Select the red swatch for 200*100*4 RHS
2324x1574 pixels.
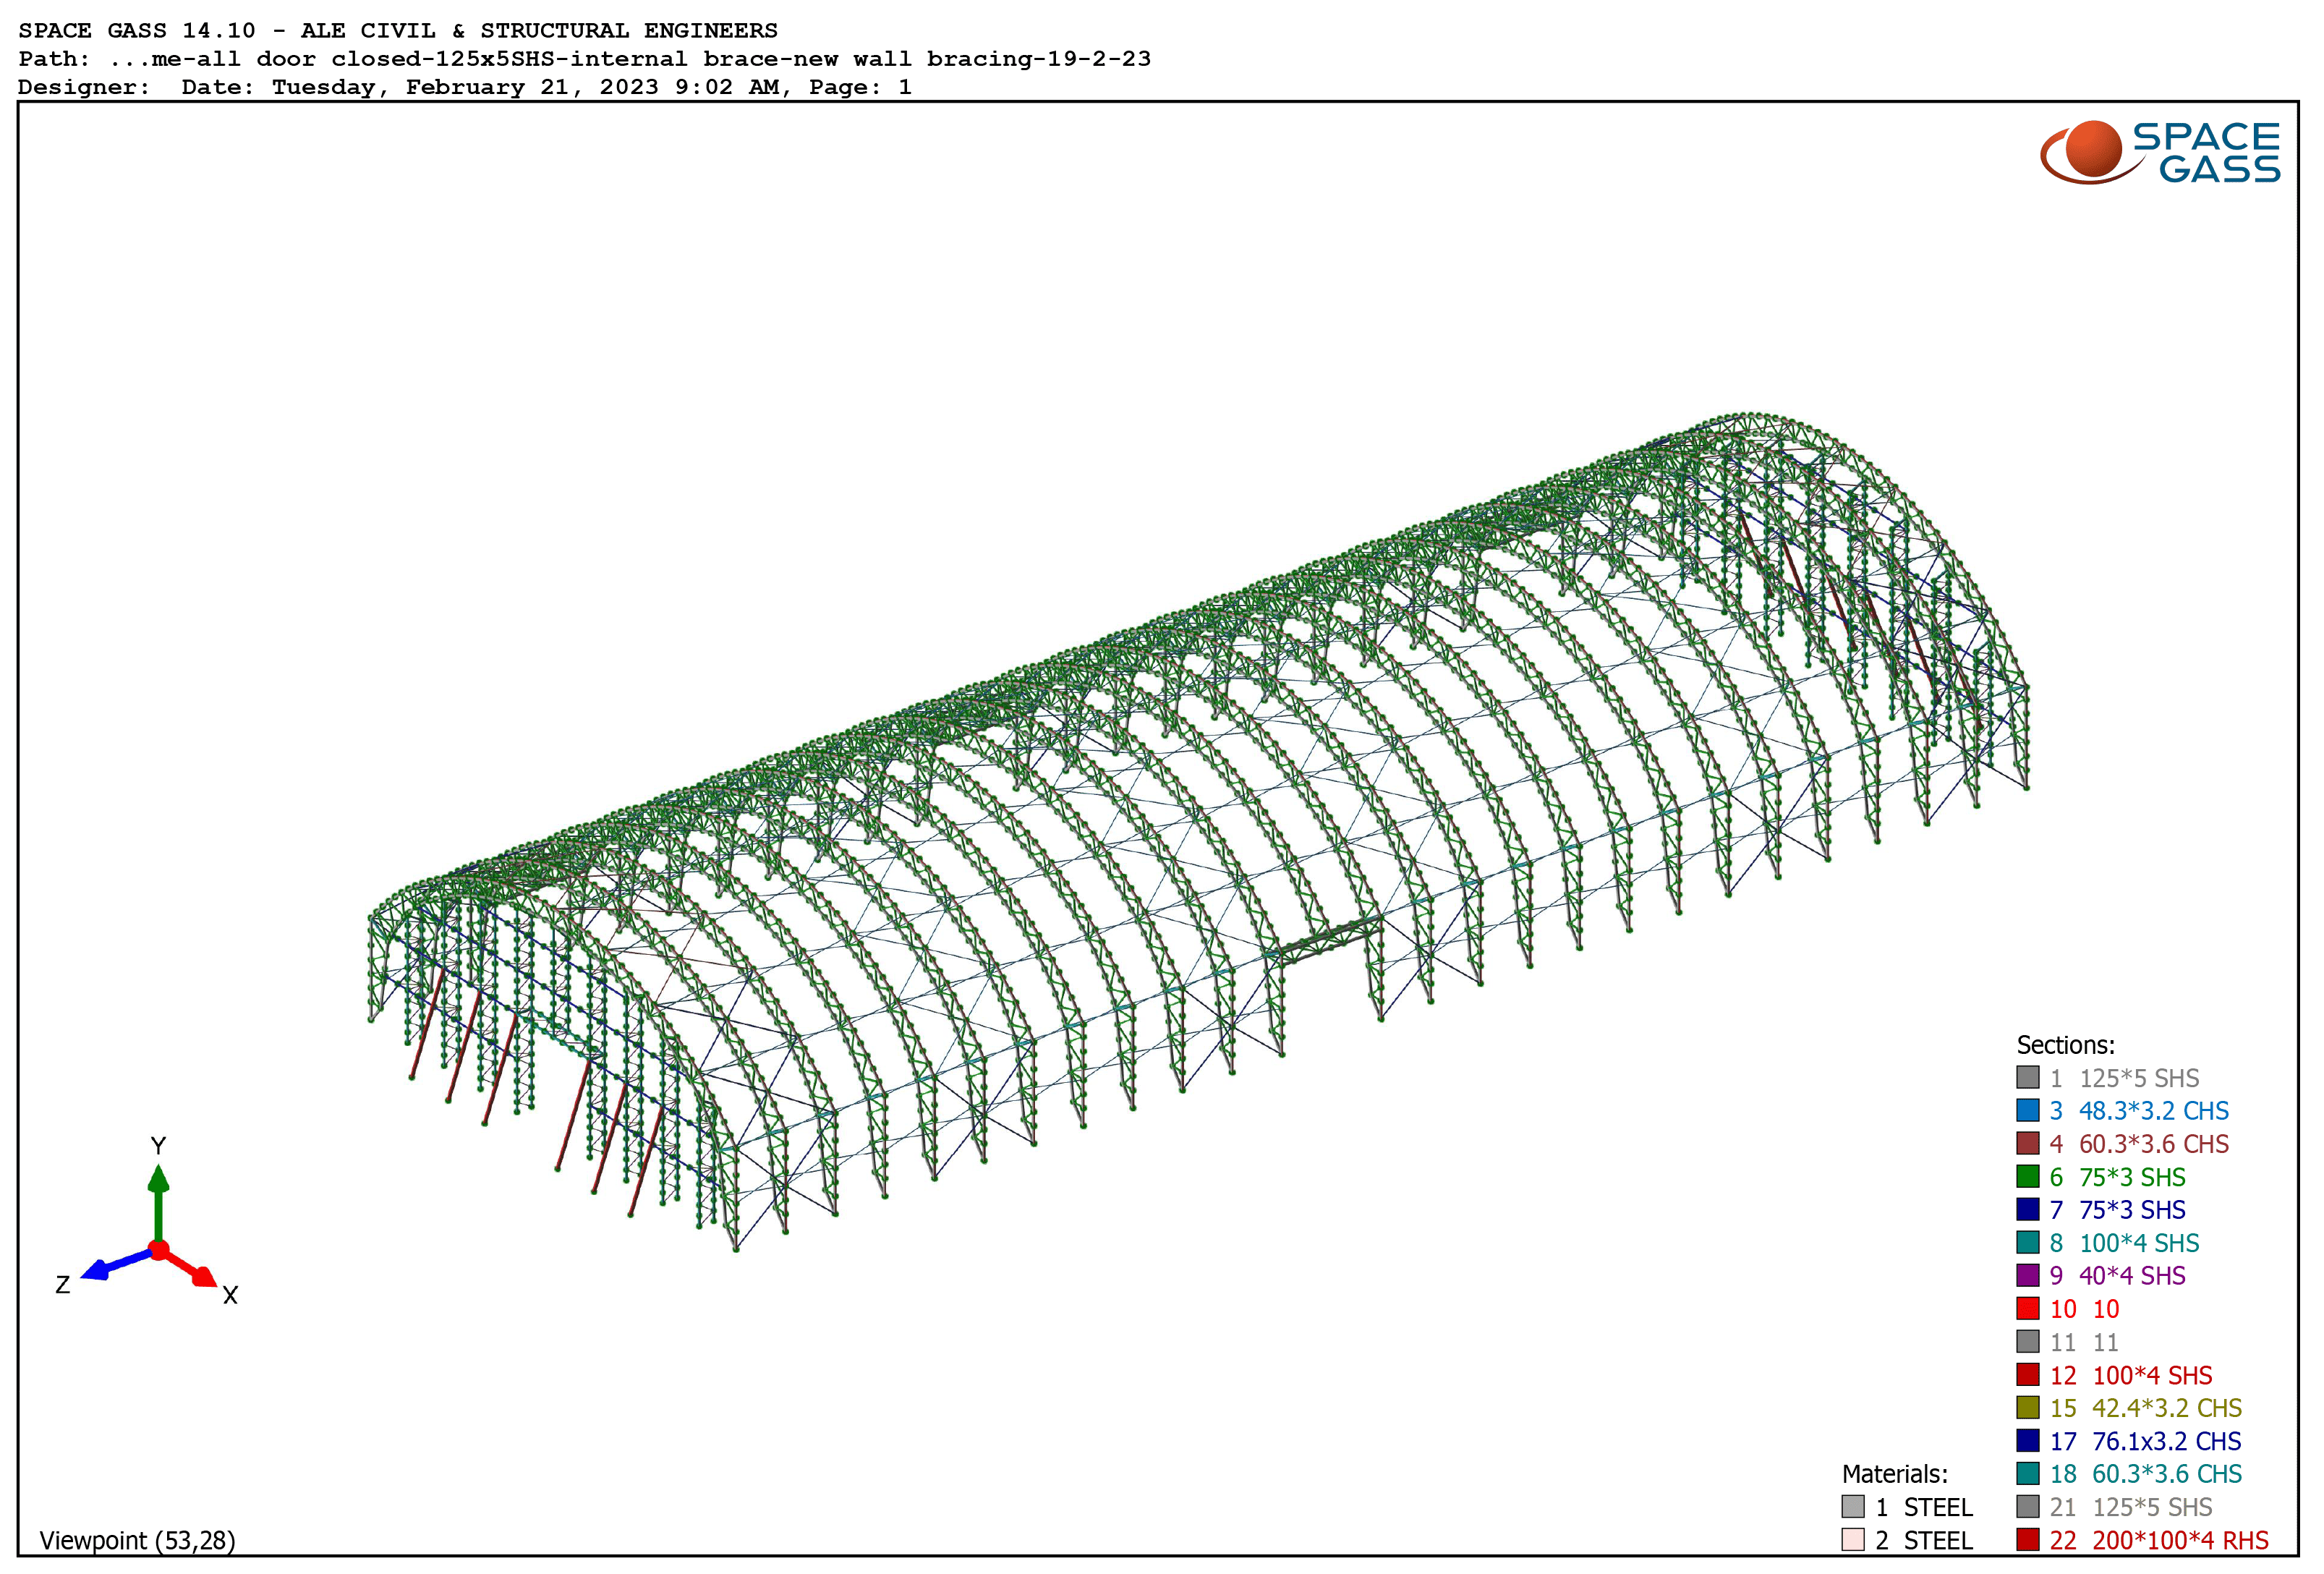2028,1539
